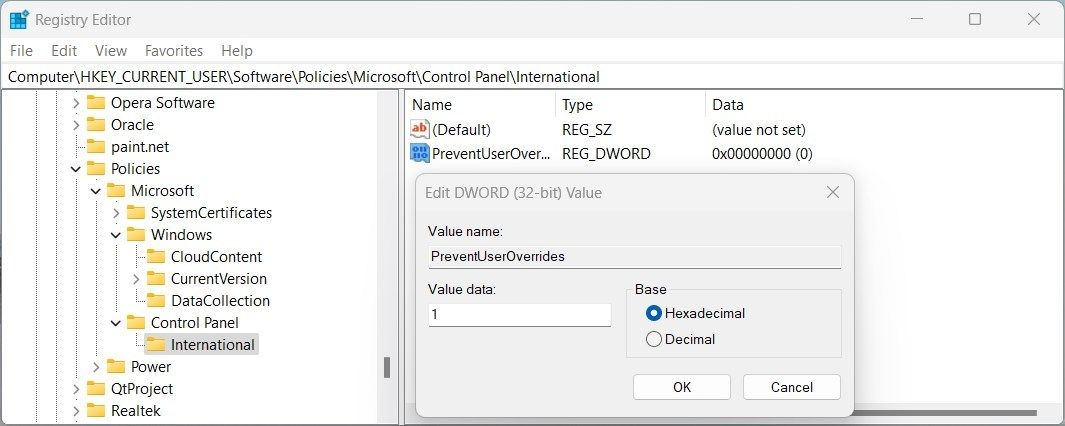Image resolution: width=1065 pixels, height=426 pixels.
Task: Click the SystemCertificates folder icon
Action: (136, 213)
